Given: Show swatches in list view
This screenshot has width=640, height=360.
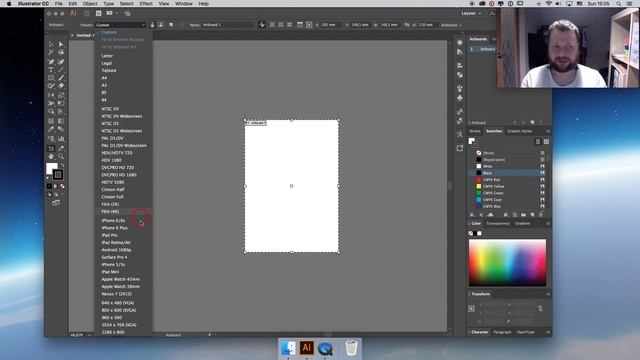Looking at the screenshot, I should tap(538, 142).
